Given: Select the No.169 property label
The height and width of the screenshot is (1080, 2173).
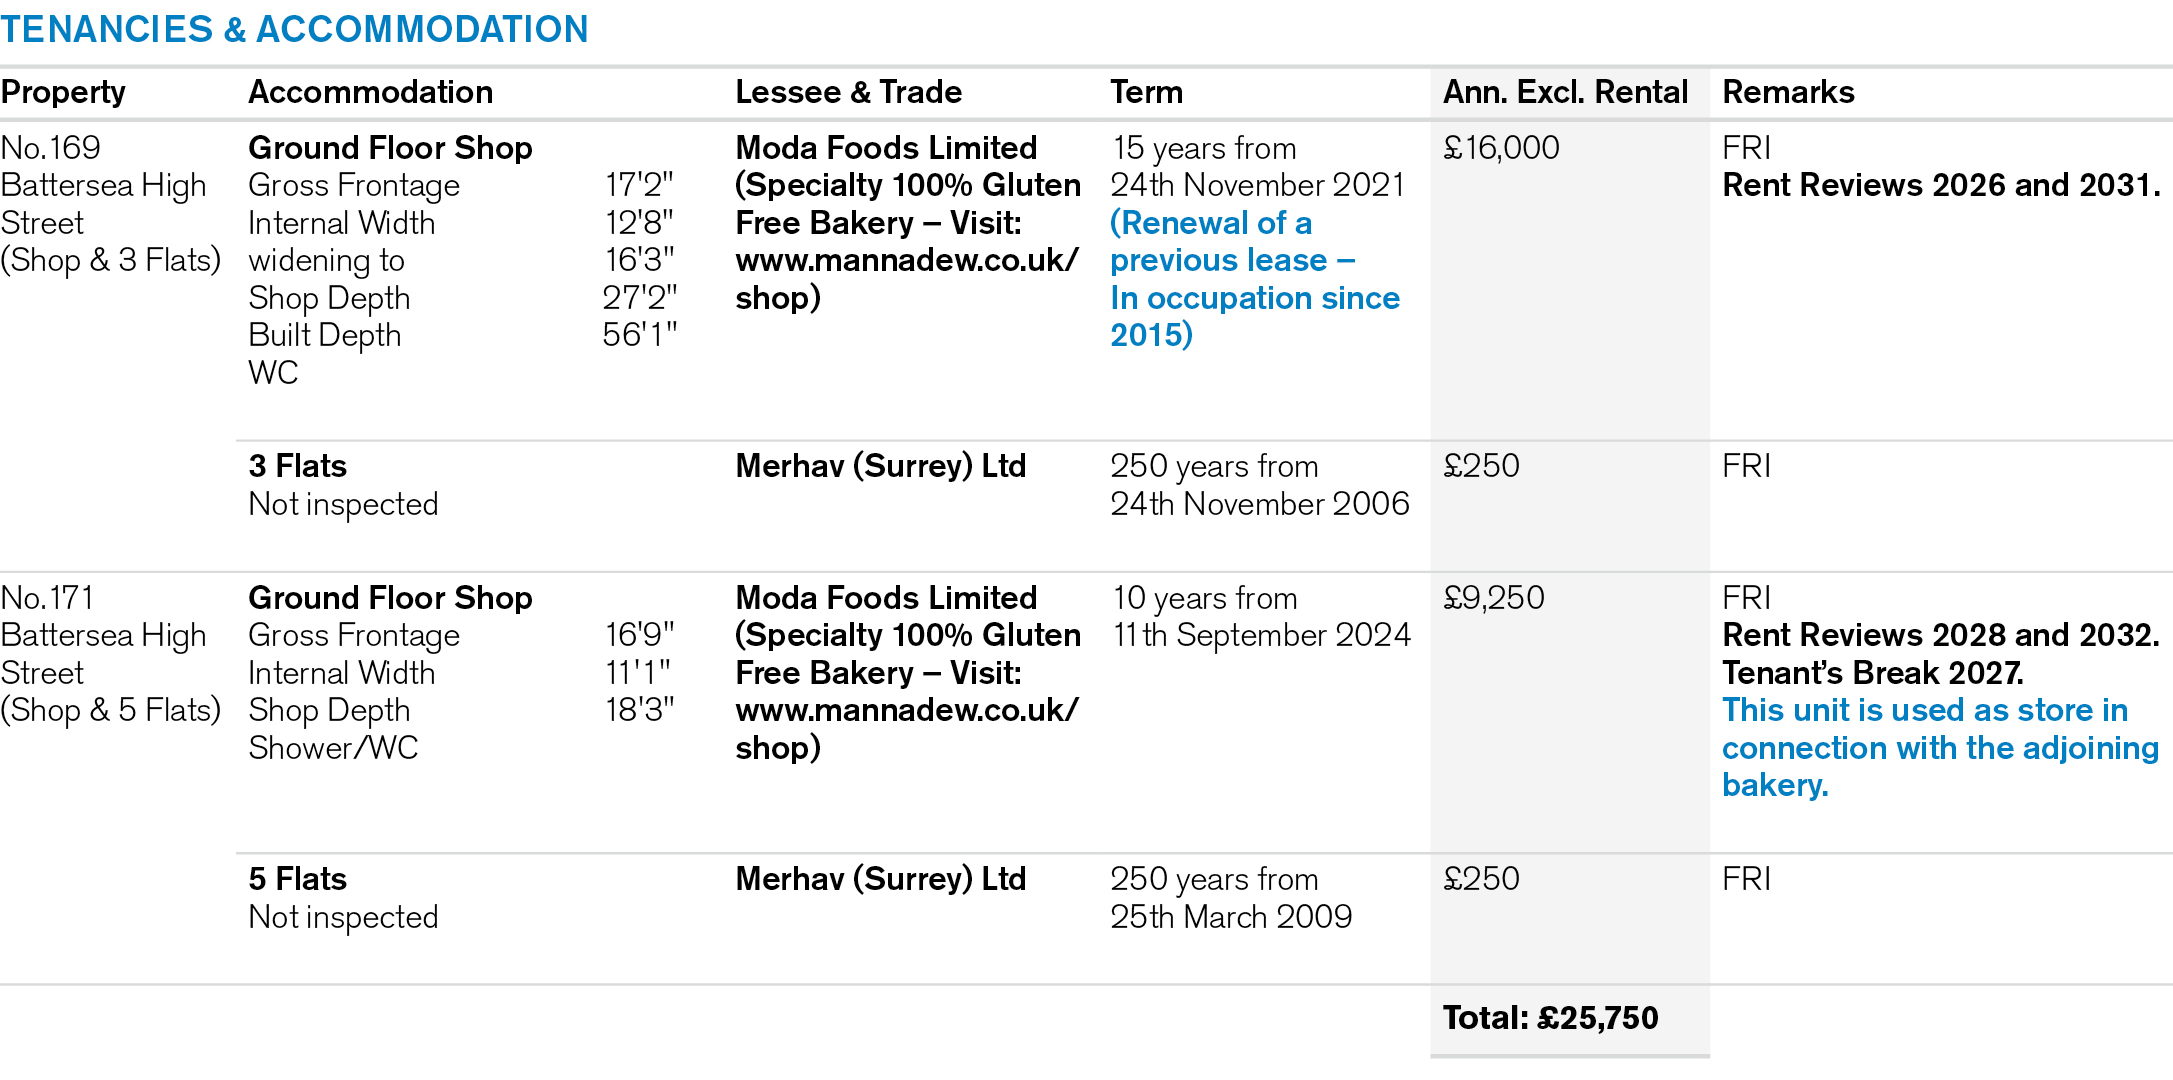Looking at the screenshot, I should [x=51, y=148].
